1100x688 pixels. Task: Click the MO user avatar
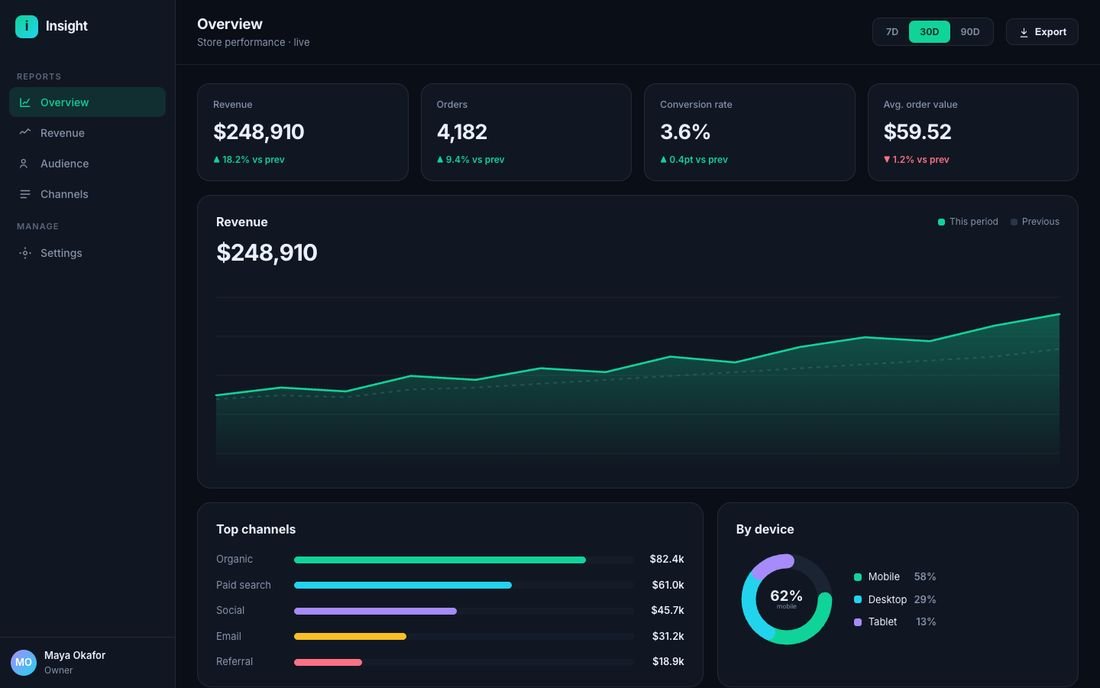23,662
